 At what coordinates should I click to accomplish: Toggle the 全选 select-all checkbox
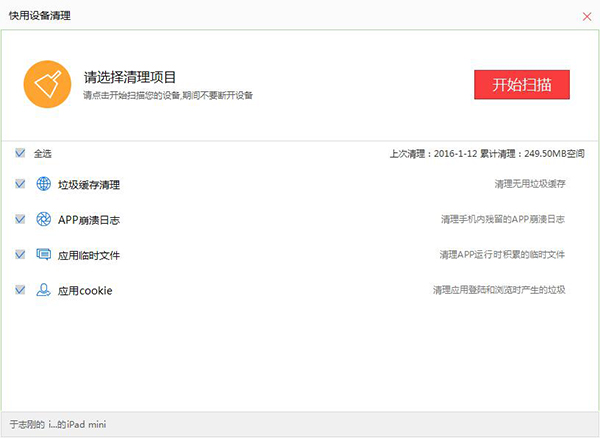(x=20, y=153)
